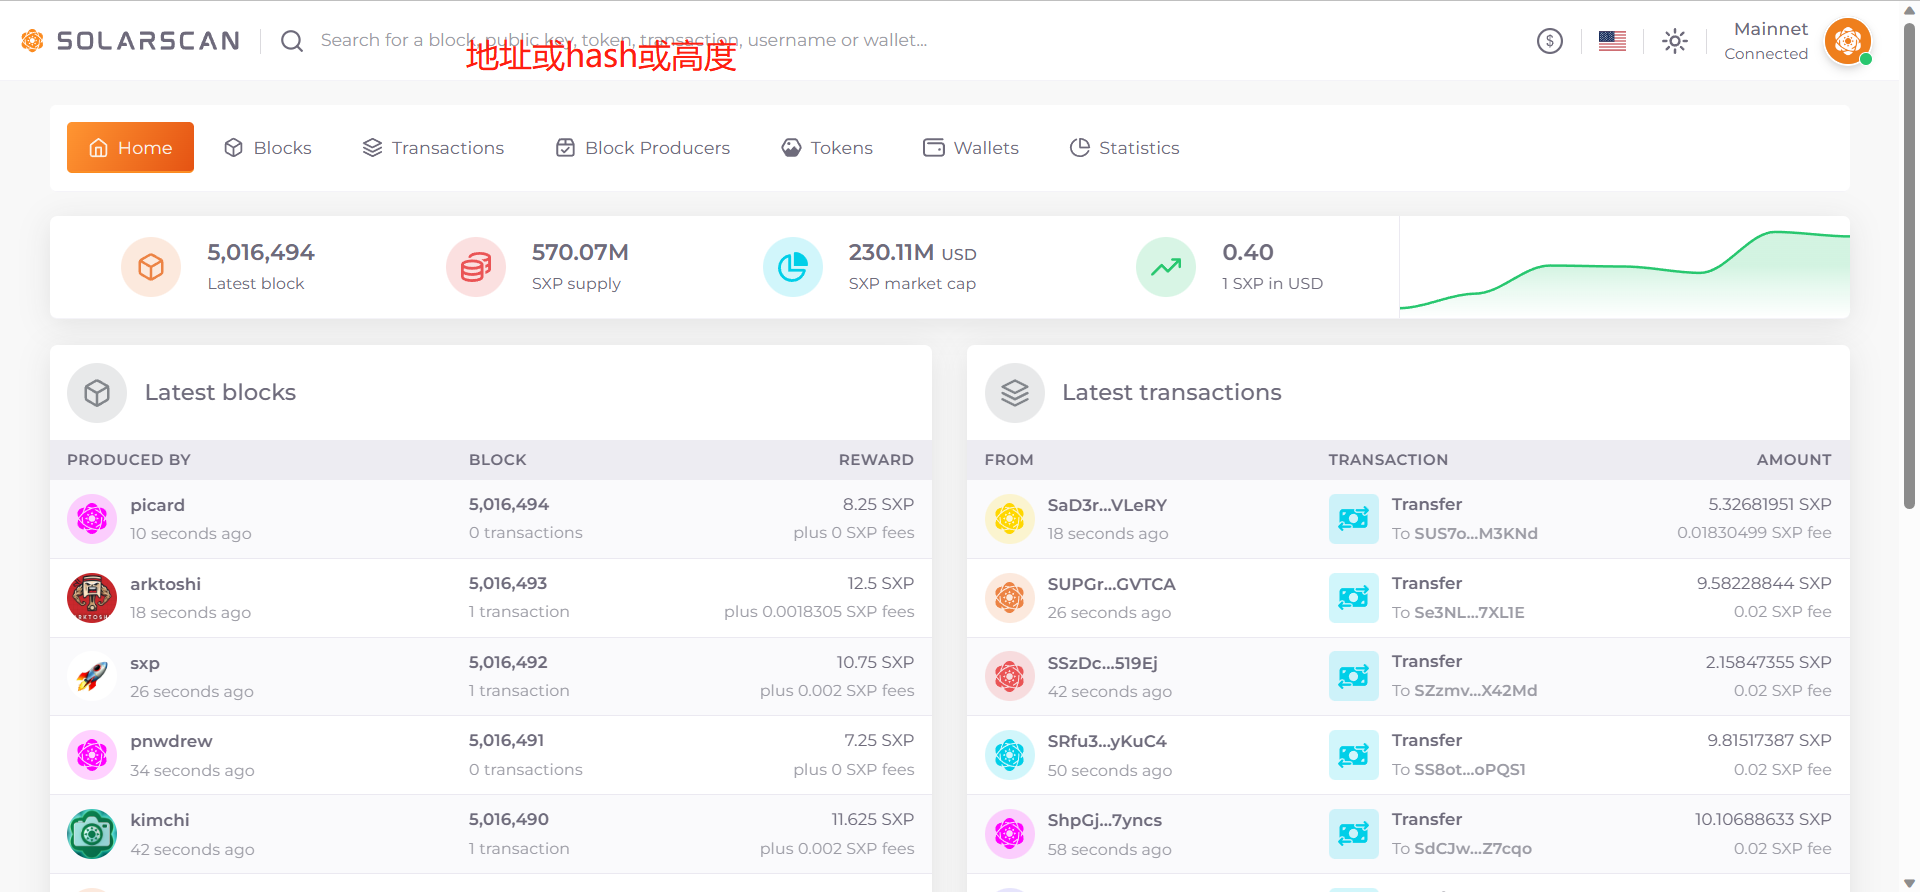Viewport: 1920px width, 892px height.
Task: Open arktoshi's avatar
Action: (x=92, y=598)
